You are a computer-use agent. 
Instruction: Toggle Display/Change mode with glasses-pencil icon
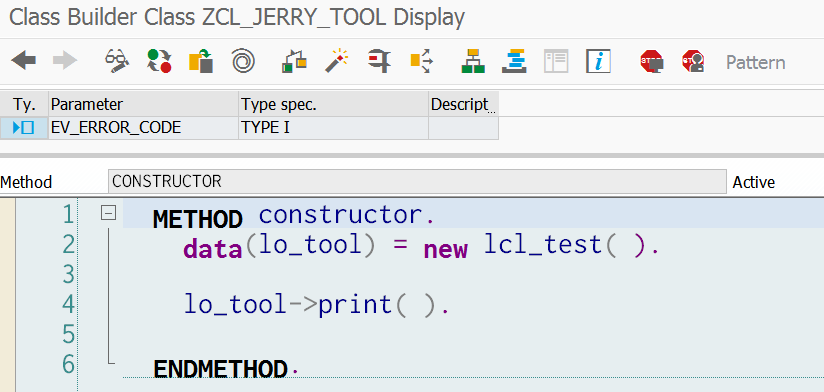(x=117, y=61)
